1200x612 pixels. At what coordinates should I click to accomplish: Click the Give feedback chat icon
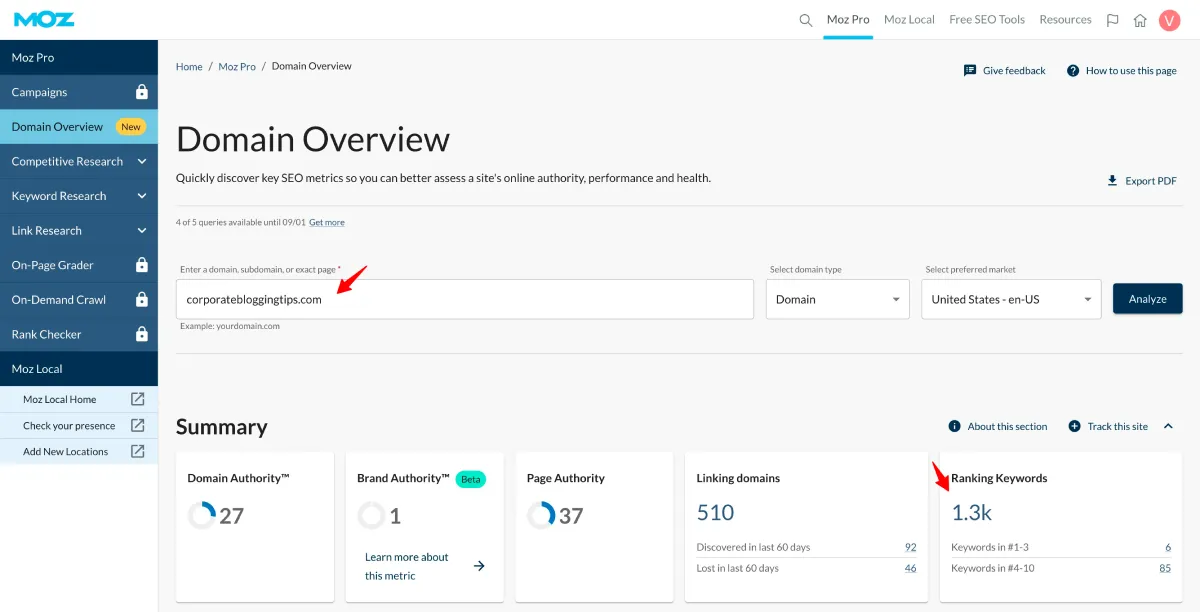click(x=970, y=71)
